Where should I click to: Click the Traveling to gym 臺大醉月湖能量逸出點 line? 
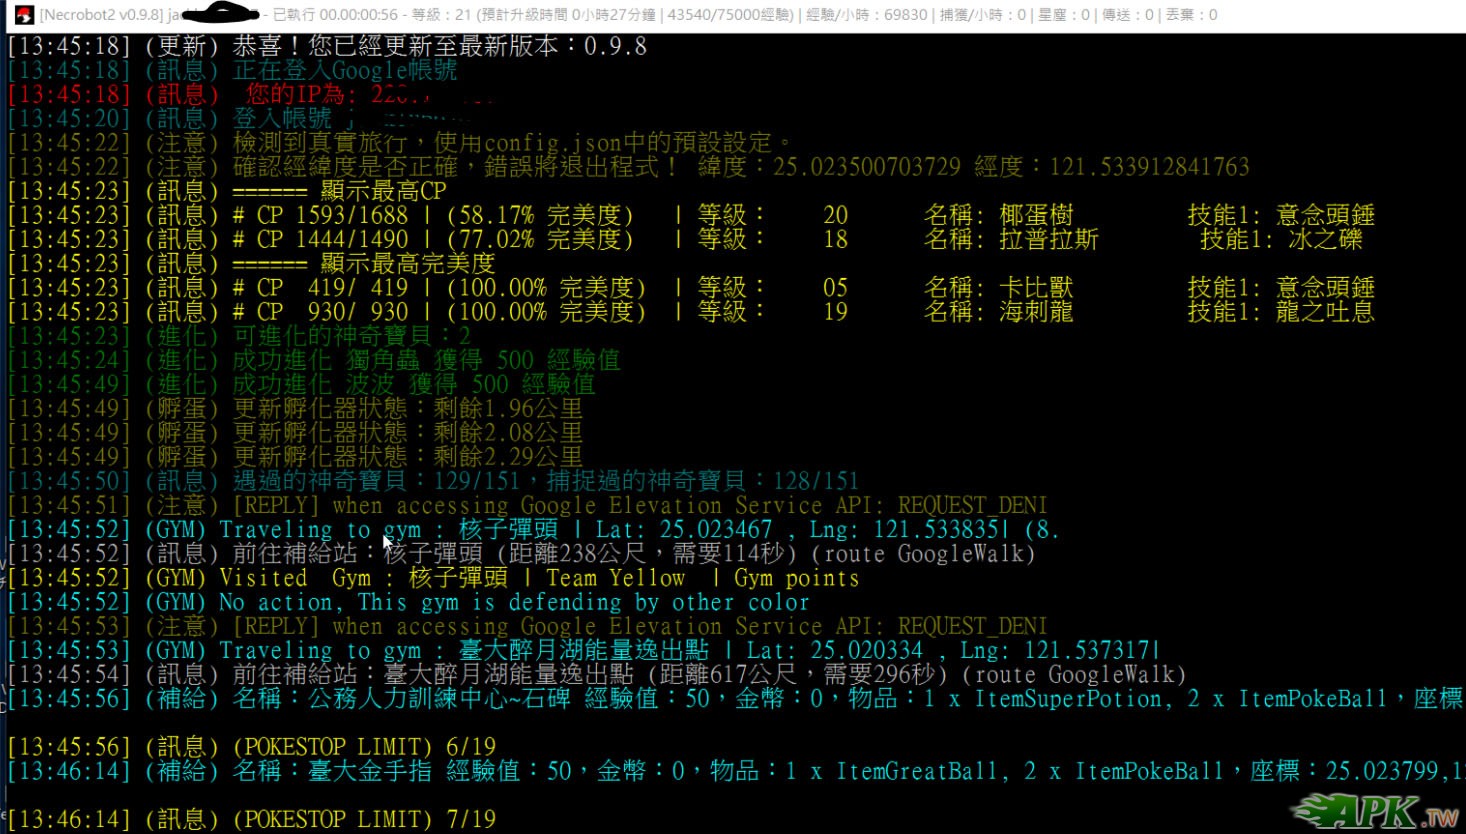click(584, 650)
